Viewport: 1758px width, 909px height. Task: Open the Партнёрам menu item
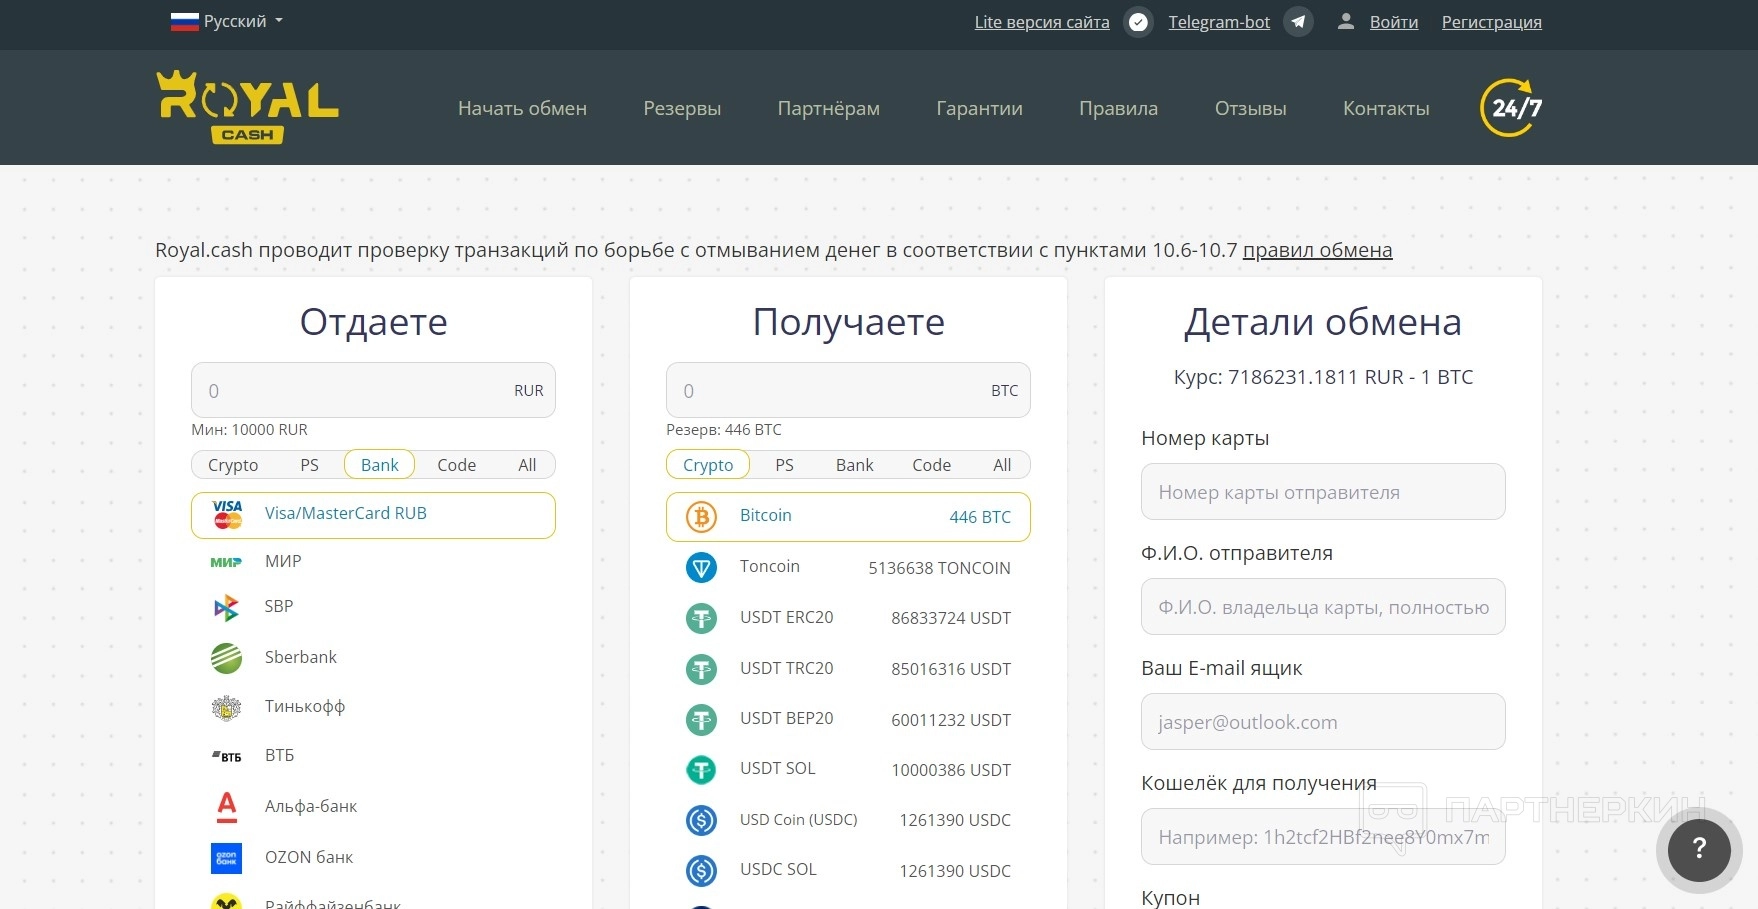(829, 108)
